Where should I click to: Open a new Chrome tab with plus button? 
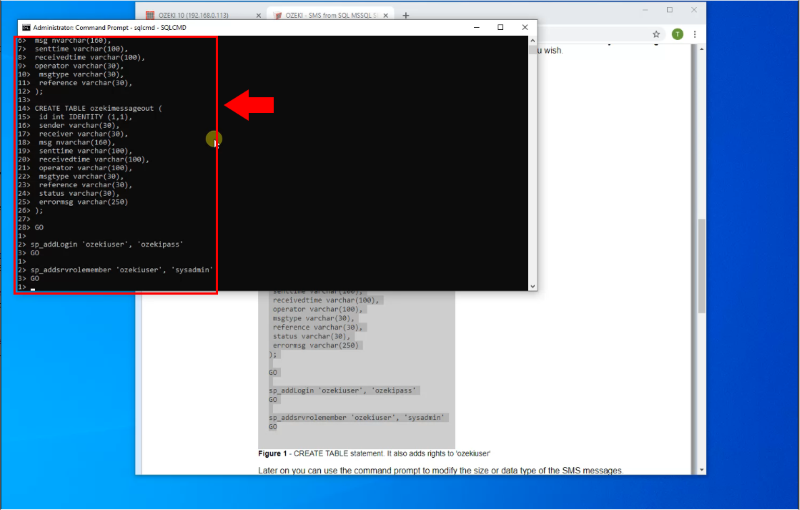406,15
